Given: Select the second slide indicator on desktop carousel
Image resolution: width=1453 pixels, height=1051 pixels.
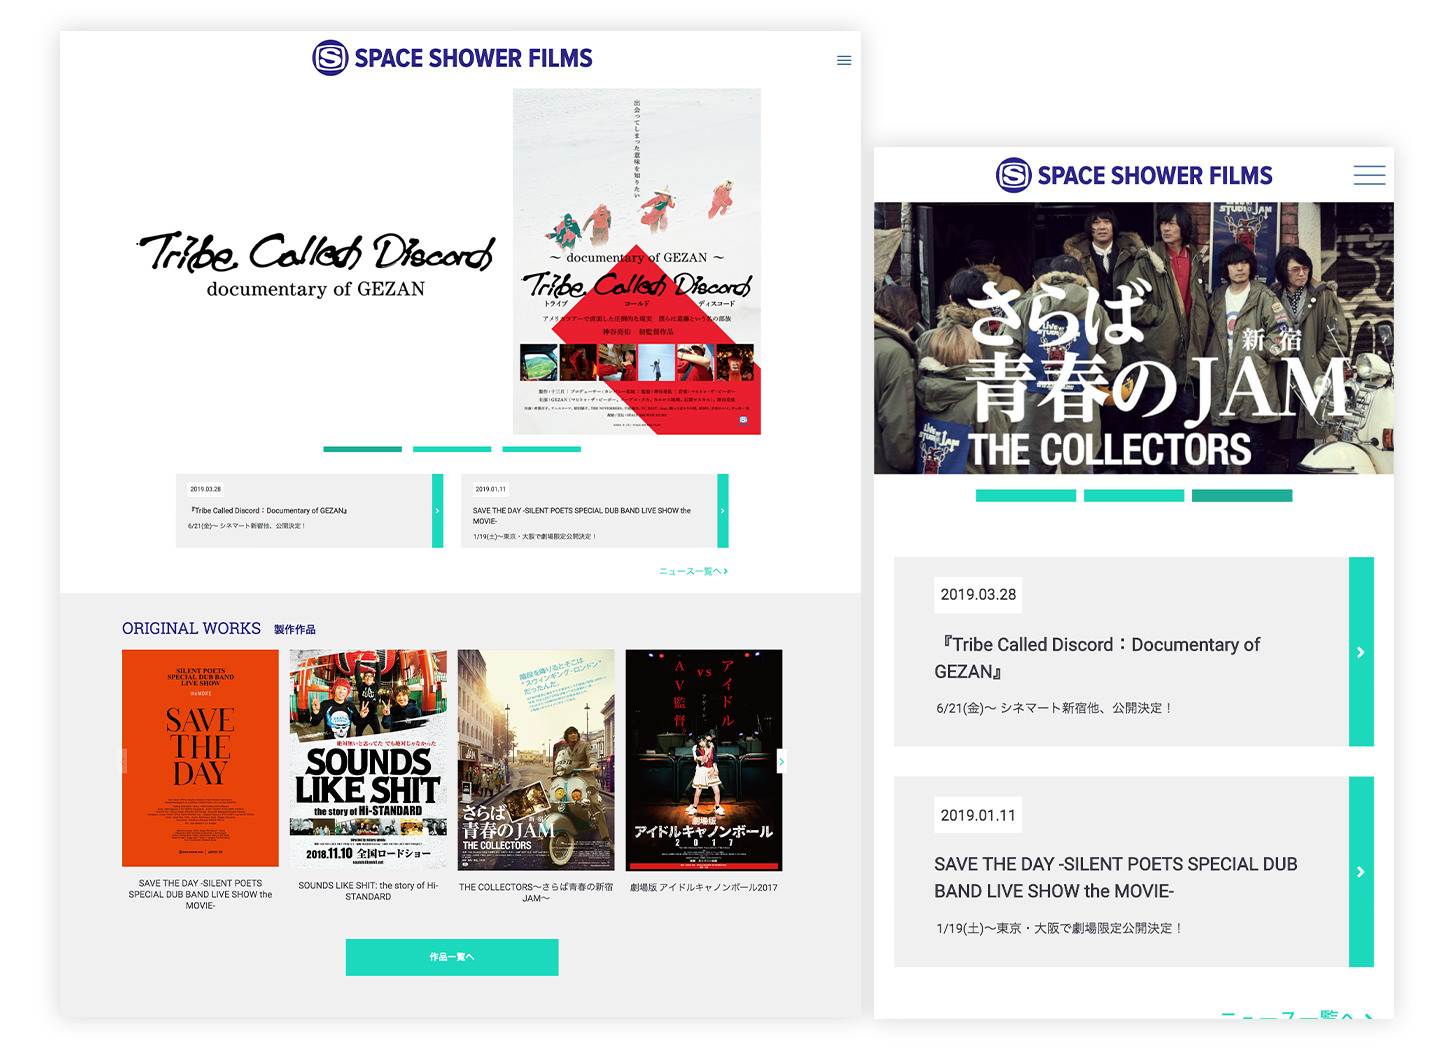Looking at the screenshot, I should click(x=452, y=449).
